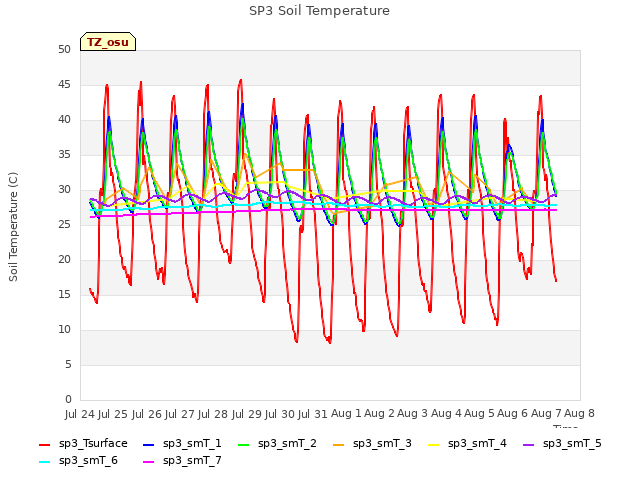The height and width of the screenshot is (480, 640).
Task: Click the SP3 Soil Temperature chart title
Action: [319, 11]
